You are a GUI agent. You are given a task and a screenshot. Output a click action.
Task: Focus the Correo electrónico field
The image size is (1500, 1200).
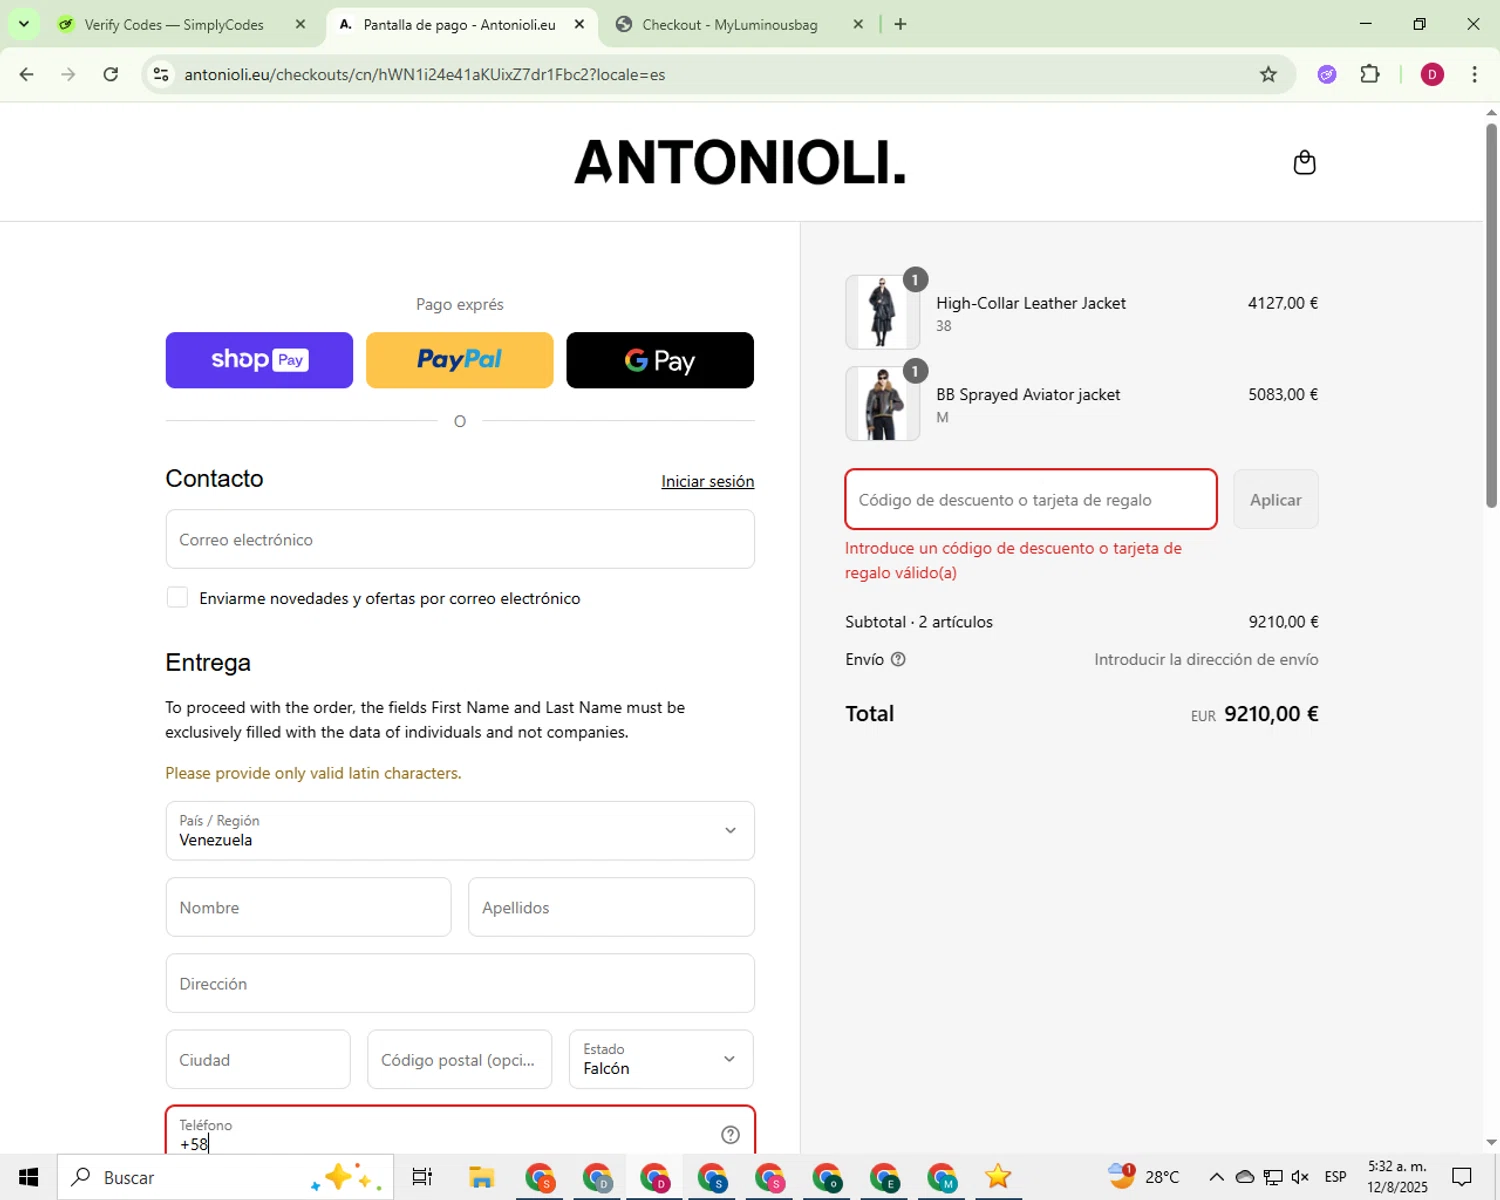pos(460,539)
